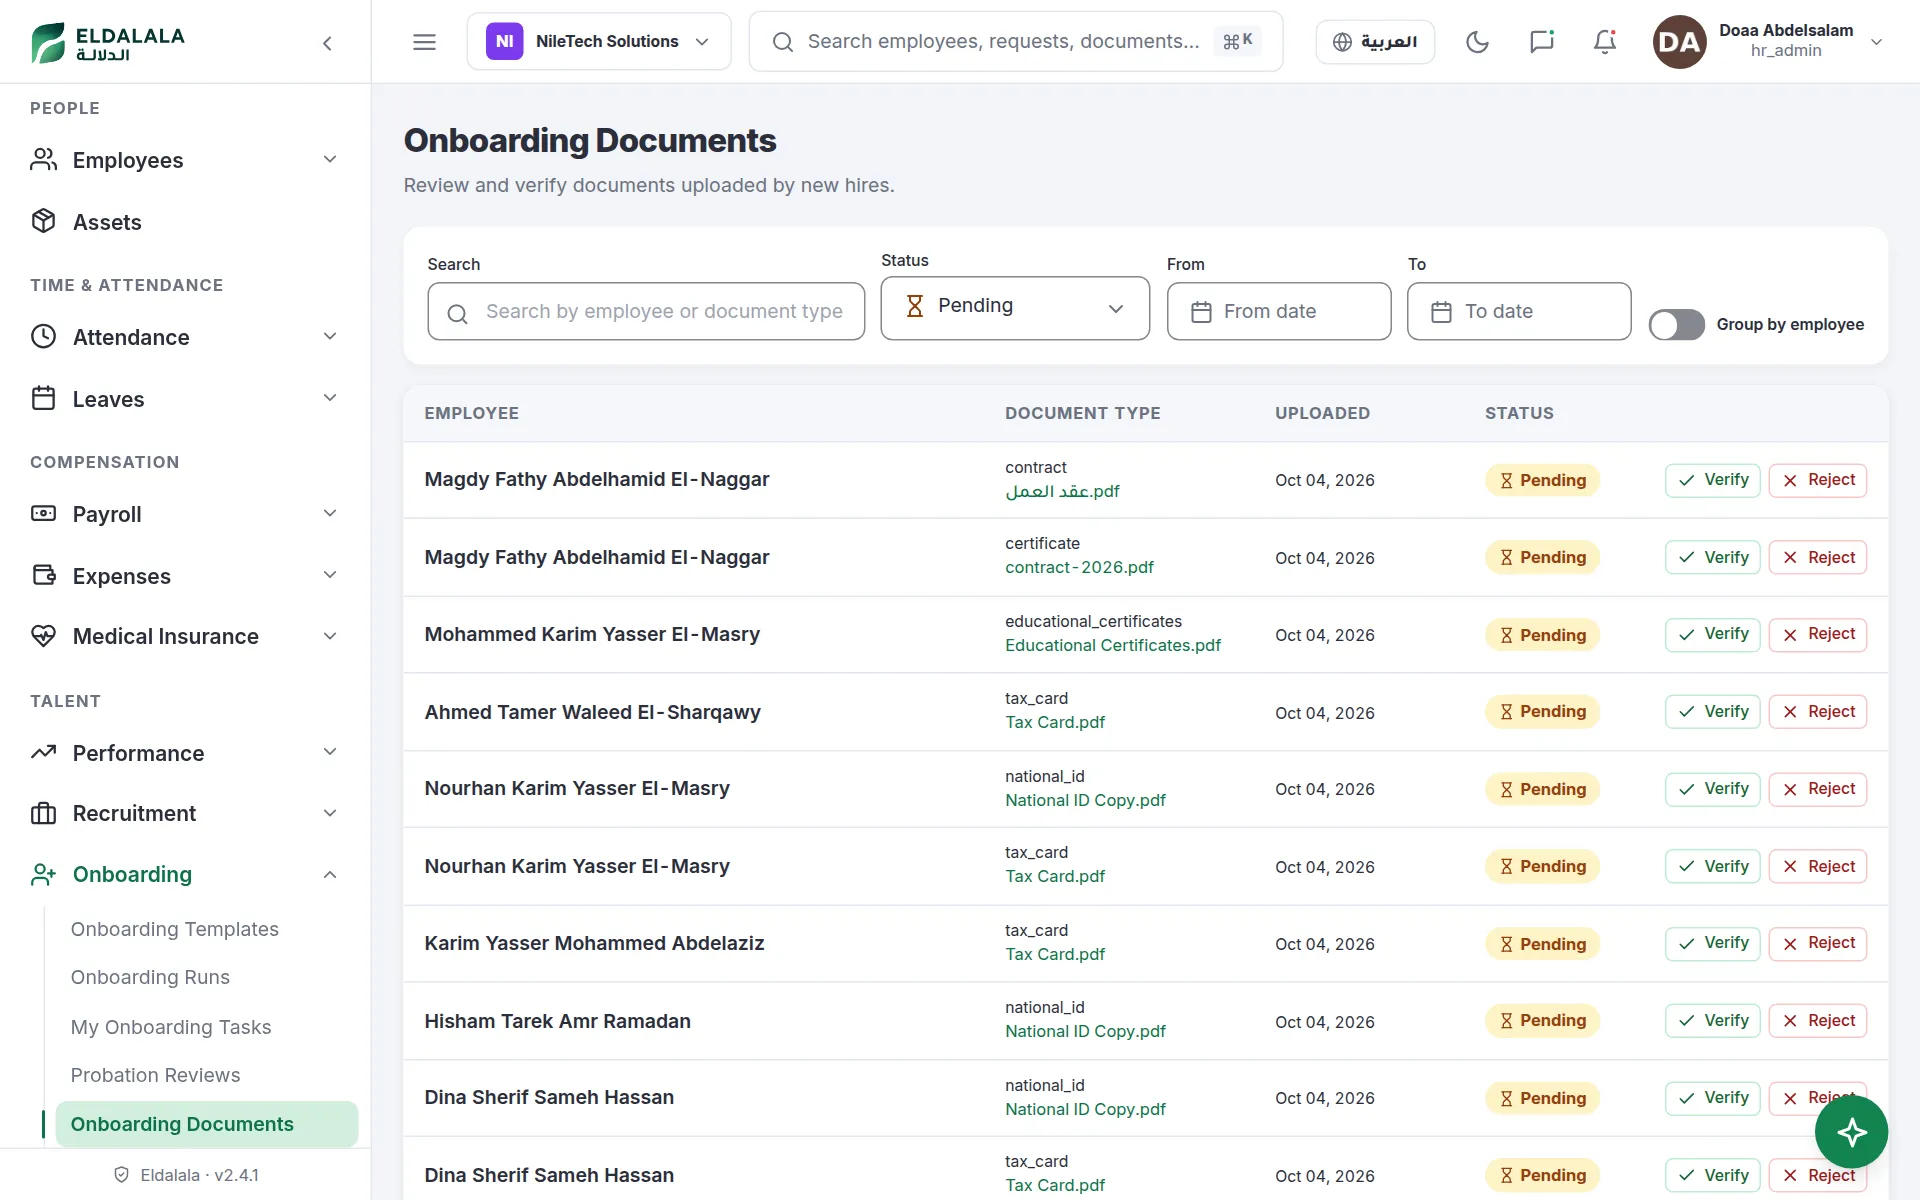Reject Karim Yasser Mohammed's Tax Card
Image resolution: width=1920 pixels, height=1200 pixels.
pos(1817,944)
